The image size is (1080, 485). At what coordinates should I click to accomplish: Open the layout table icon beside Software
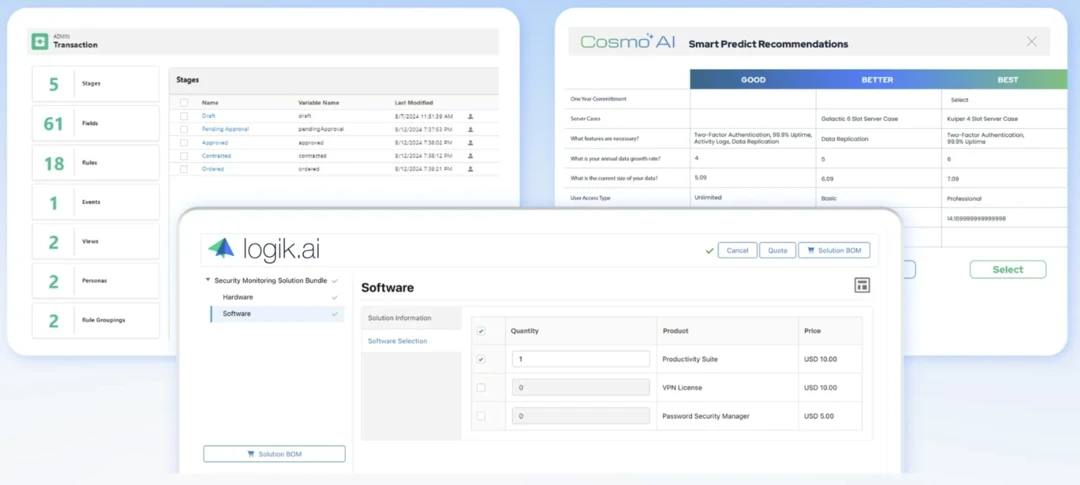[862, 286]
